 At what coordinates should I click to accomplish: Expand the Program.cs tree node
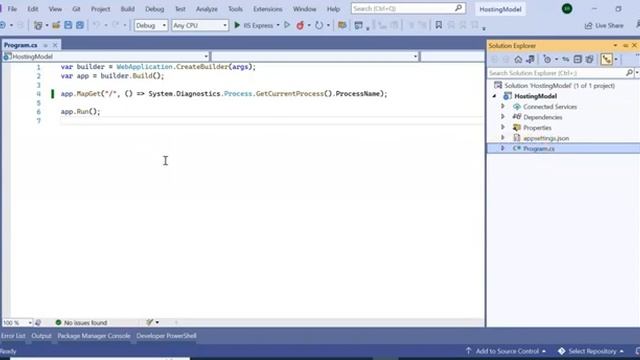point(503,149)
